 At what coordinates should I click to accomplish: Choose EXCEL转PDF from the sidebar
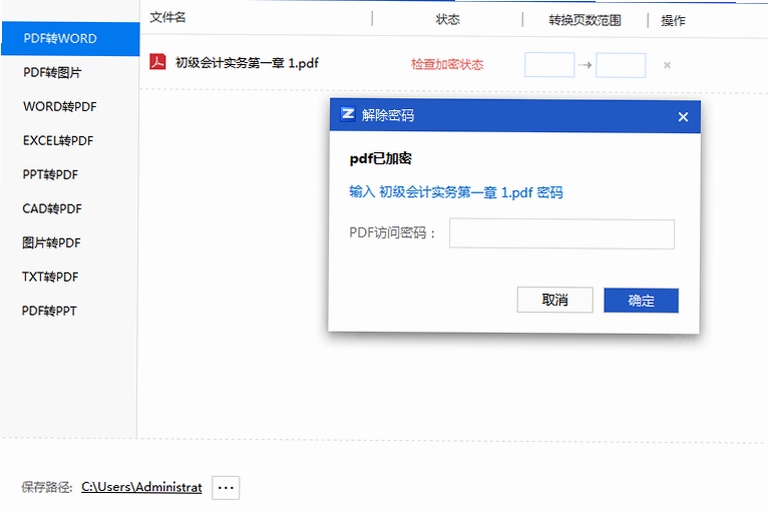pyautogui.click(x=58, y=141)
